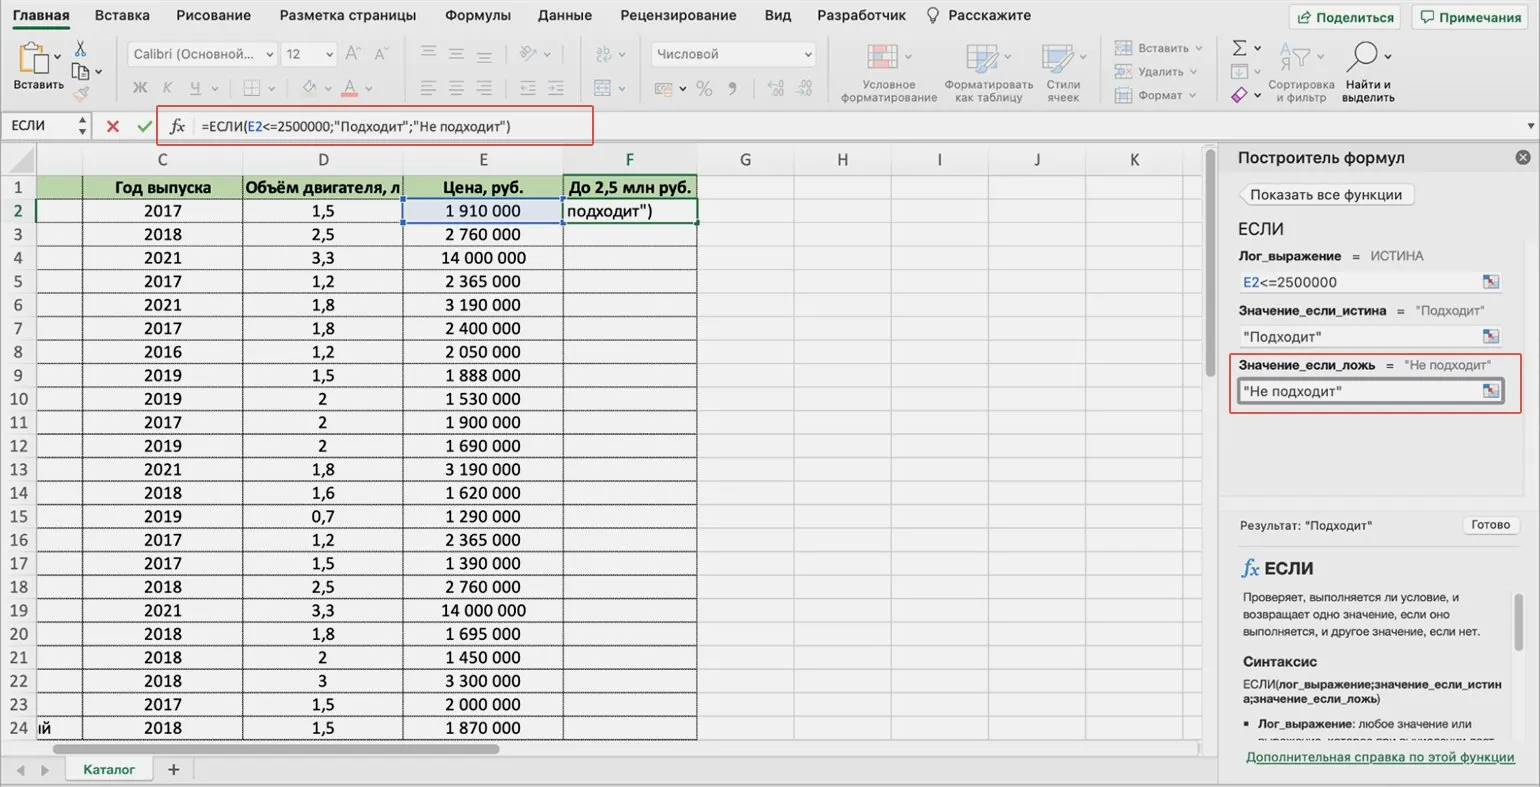Viewport: 1540px width, 787px height.
Task: Open the Формулы ribbon tab
Action: 477,15
